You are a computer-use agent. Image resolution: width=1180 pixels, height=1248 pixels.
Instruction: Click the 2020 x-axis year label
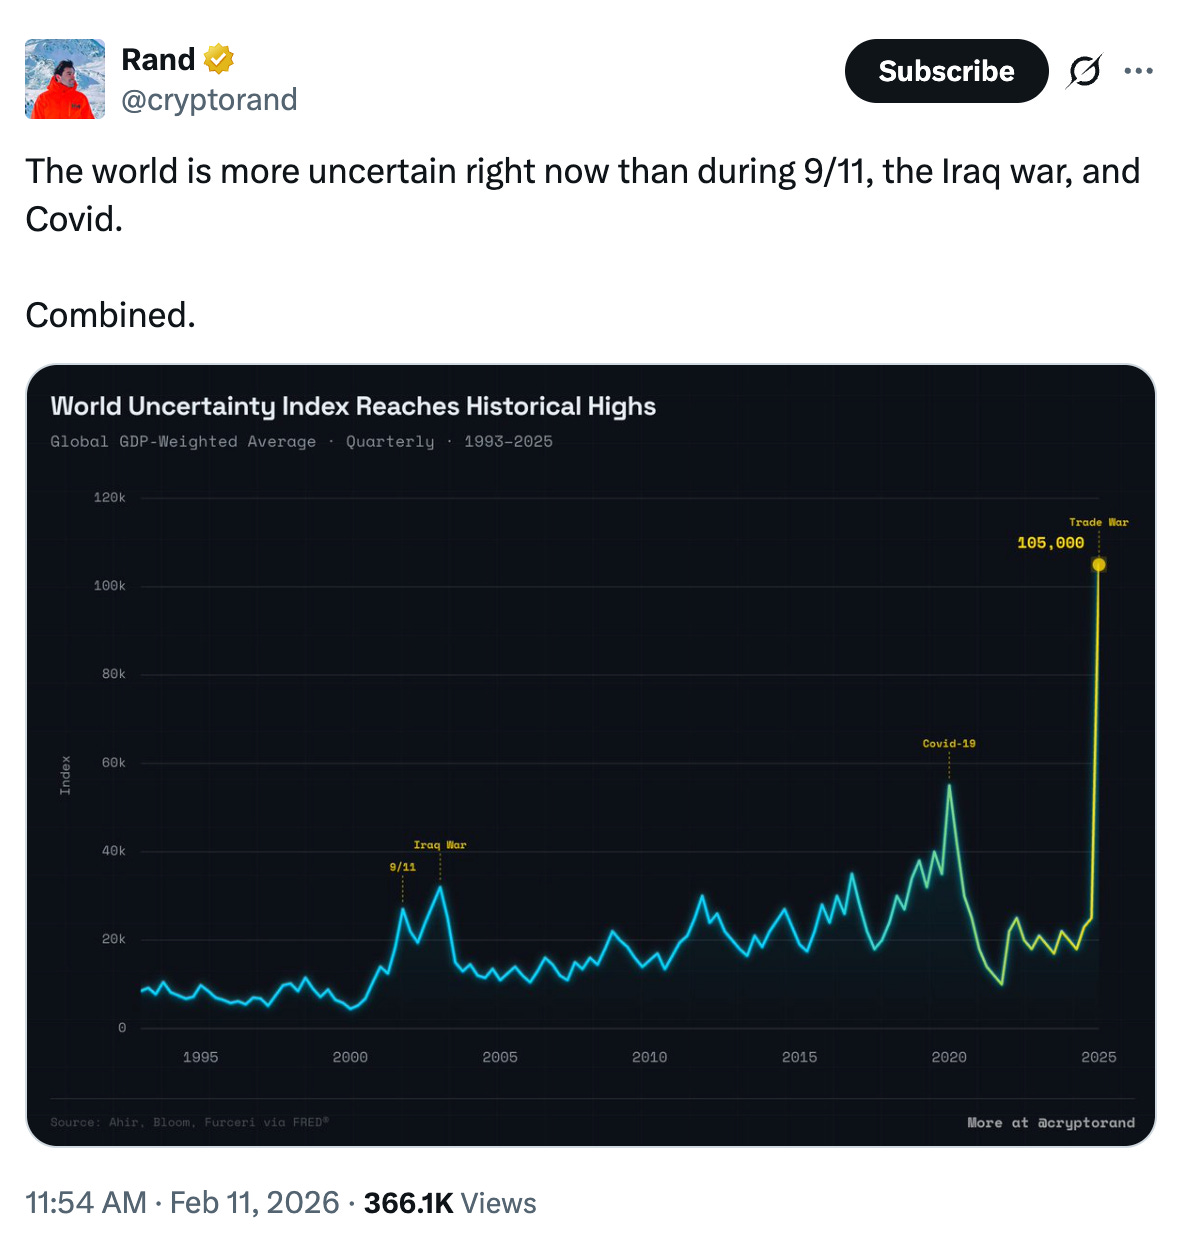click(949, 1057)
